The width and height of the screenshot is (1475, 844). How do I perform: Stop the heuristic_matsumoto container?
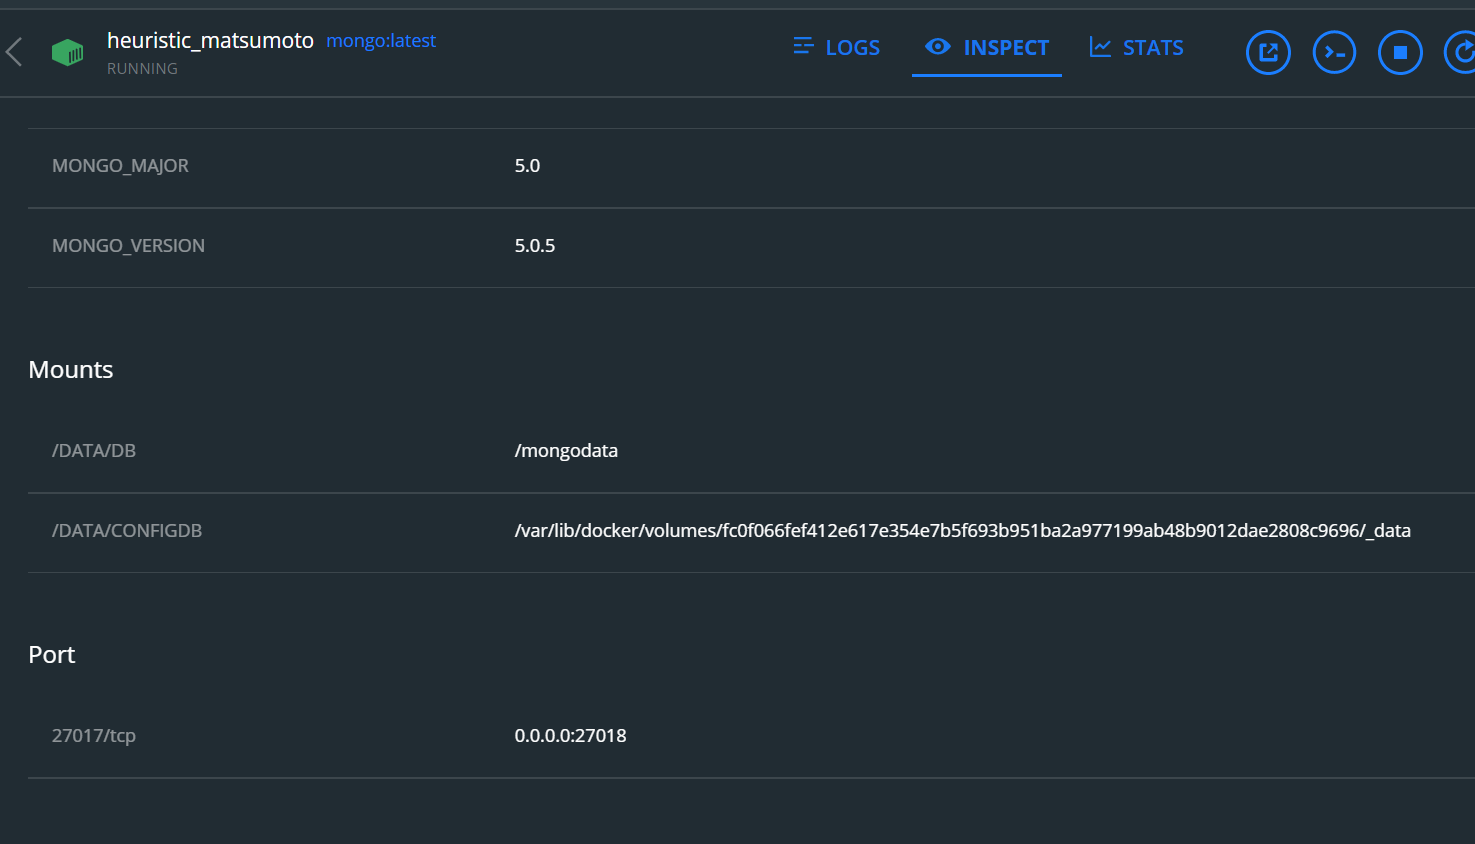(1400, 52)
